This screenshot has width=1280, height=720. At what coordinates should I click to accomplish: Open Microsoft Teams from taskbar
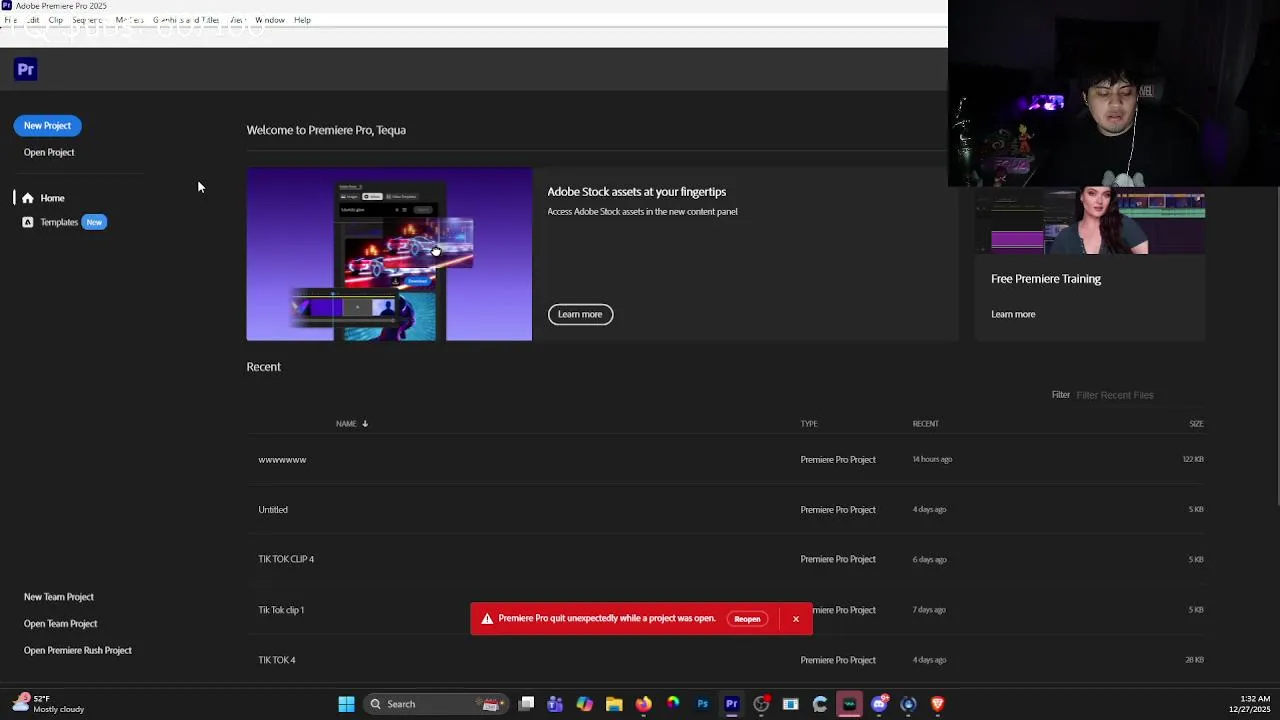click(555, 704)
